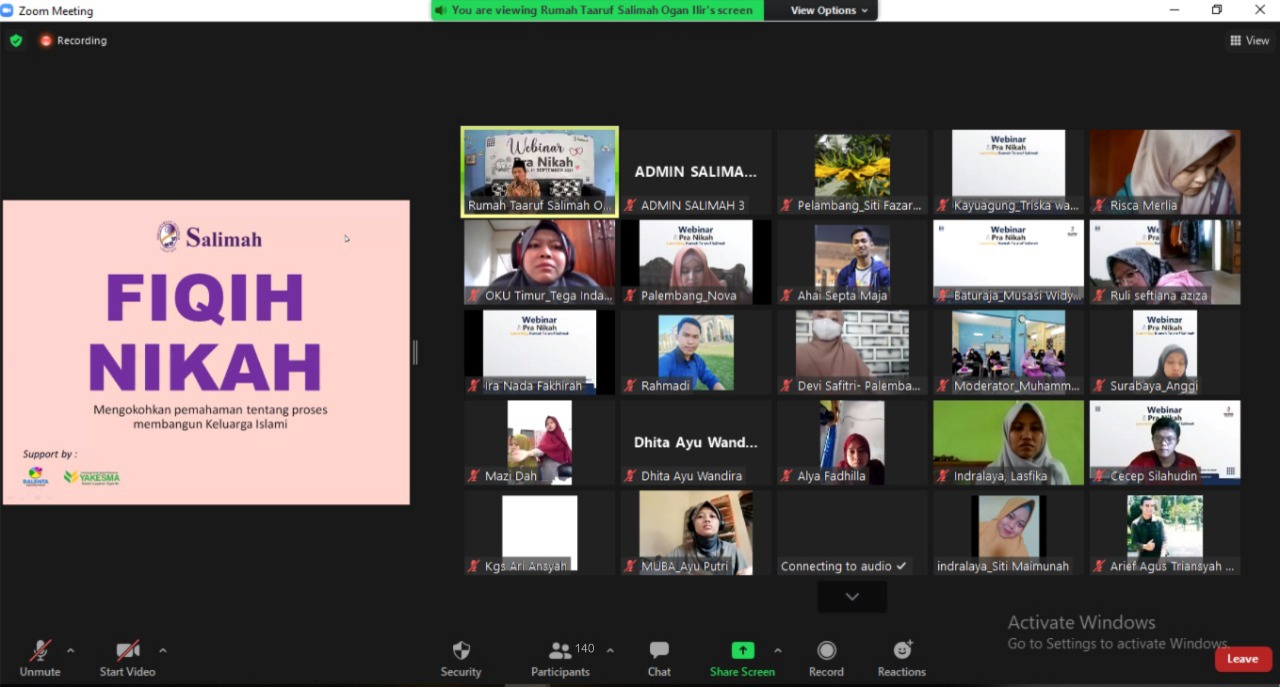Expand audio options arrow beside Unmute
Viewport: 1280px width, 687px height.
(70, 650)
